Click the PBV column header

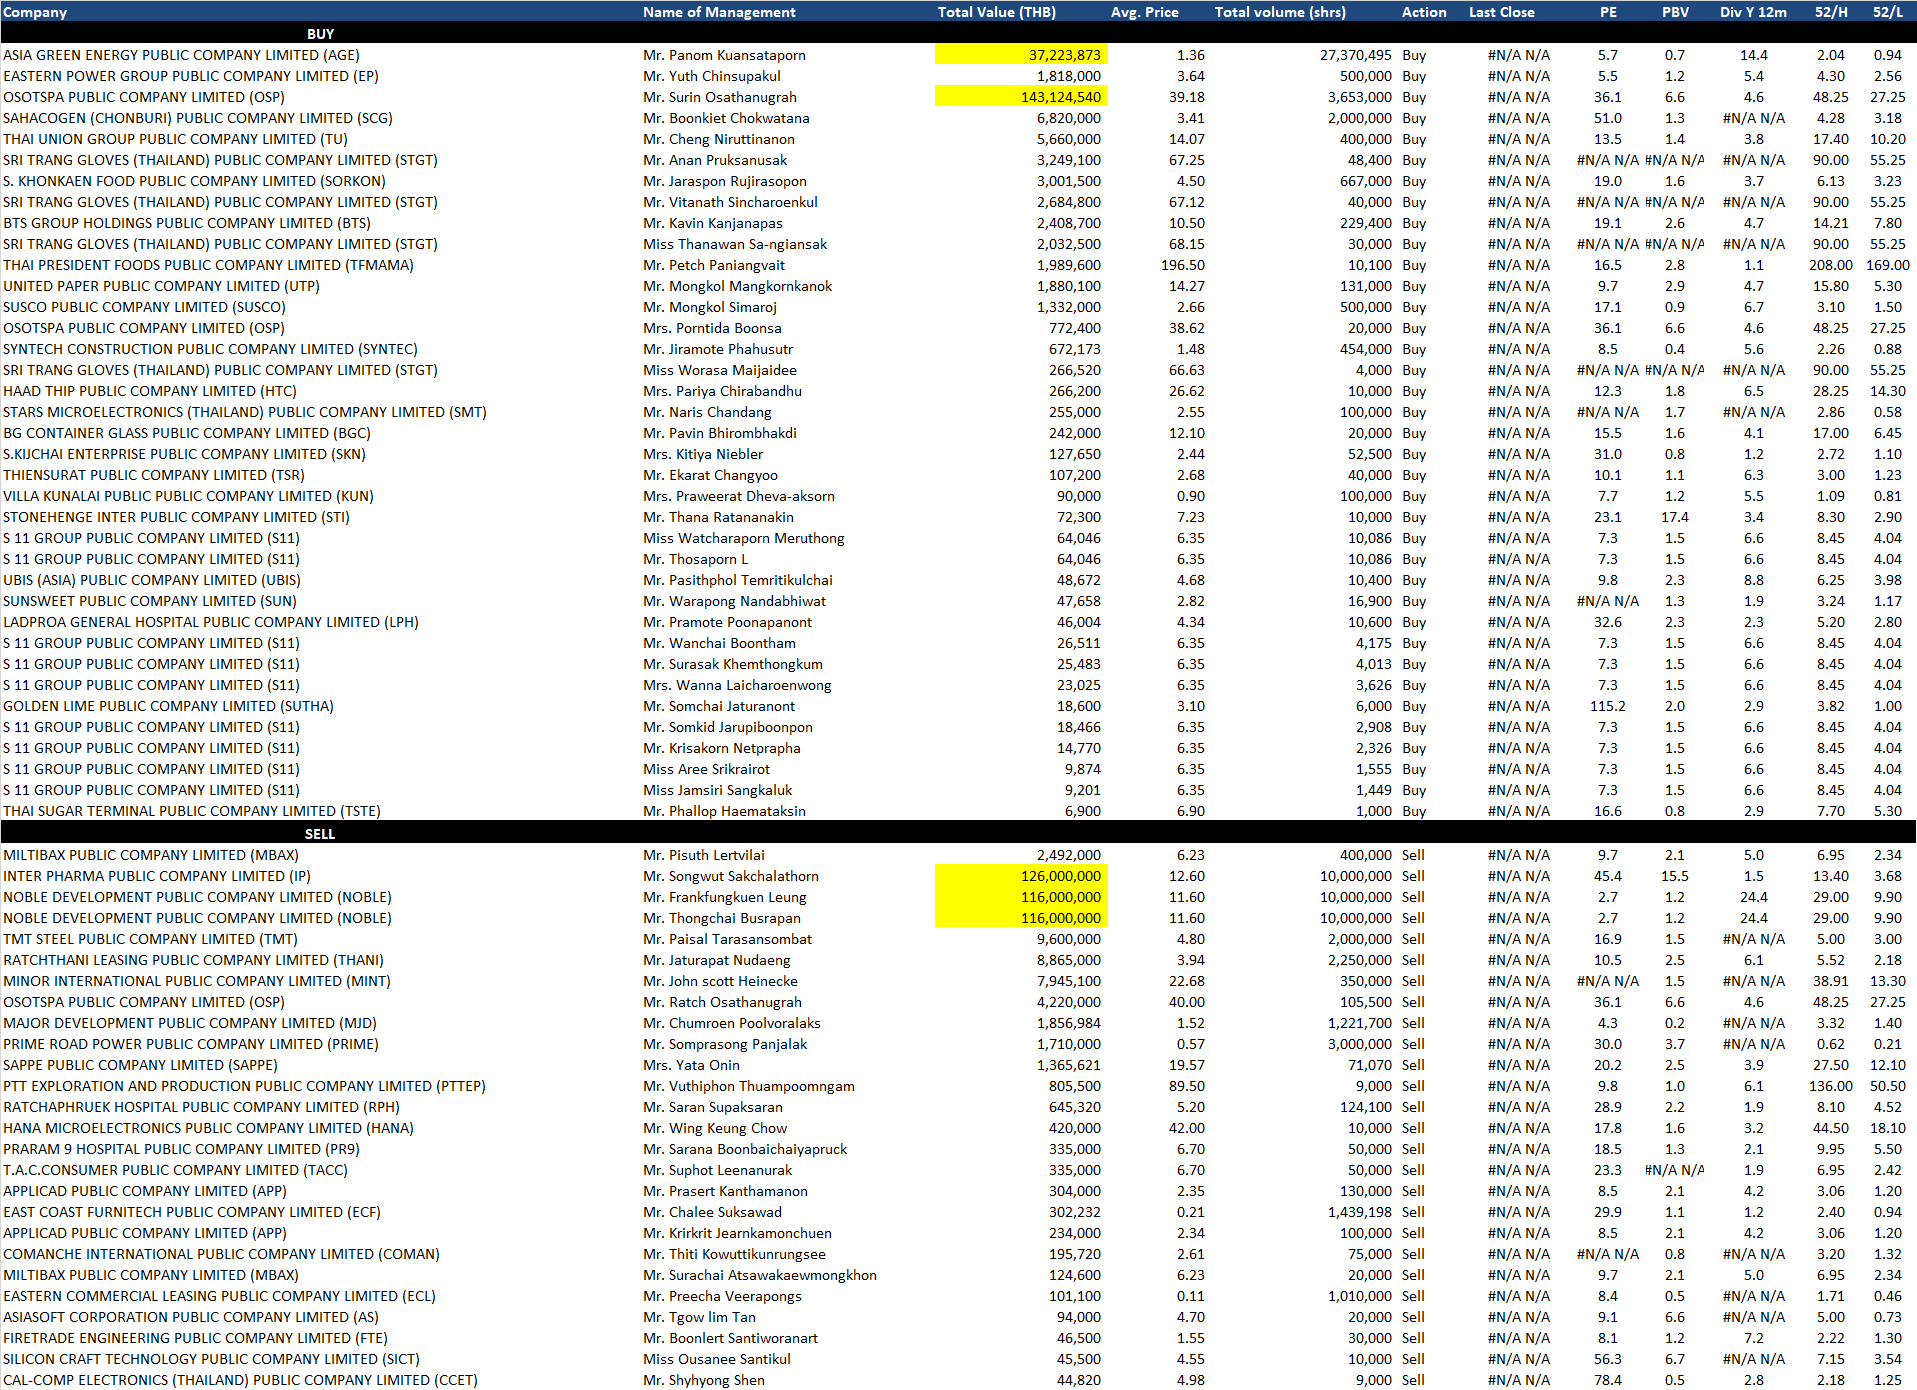click(1675, 12)
